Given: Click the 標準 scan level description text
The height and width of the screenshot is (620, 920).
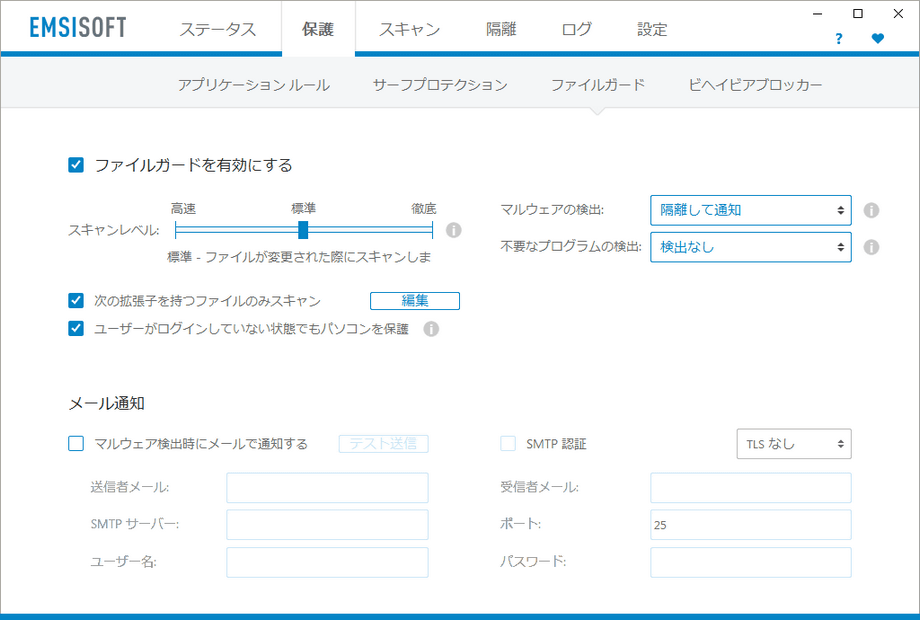Looking at the screenshot, I should point(299,257).
